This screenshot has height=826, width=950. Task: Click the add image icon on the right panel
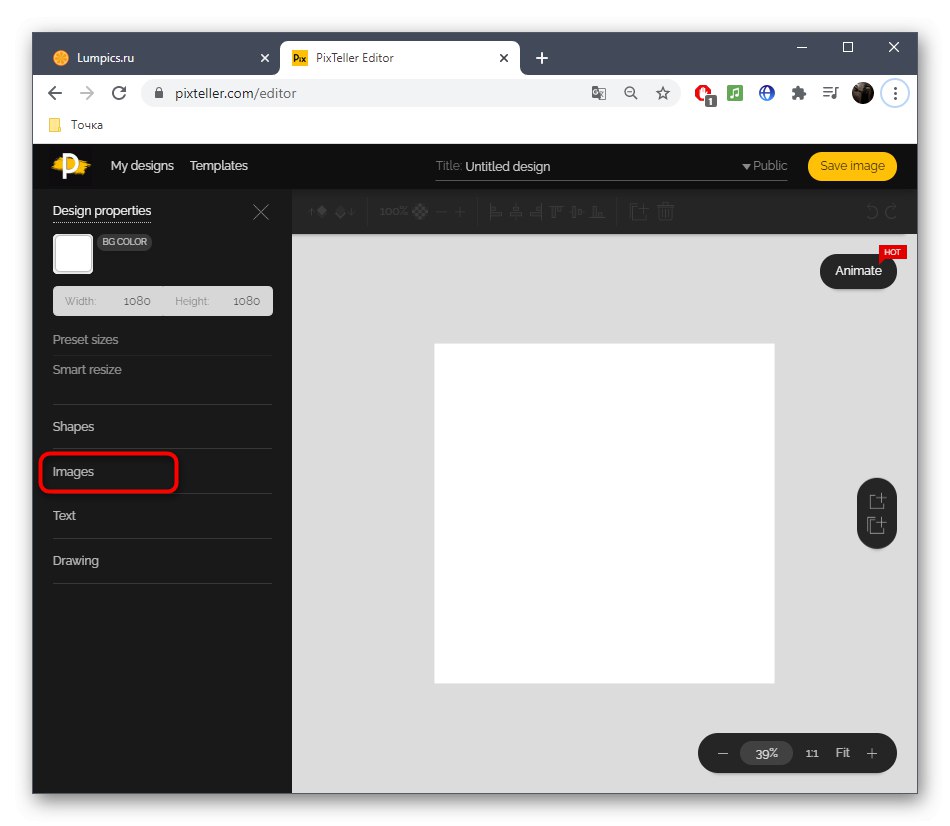point(877,500)
